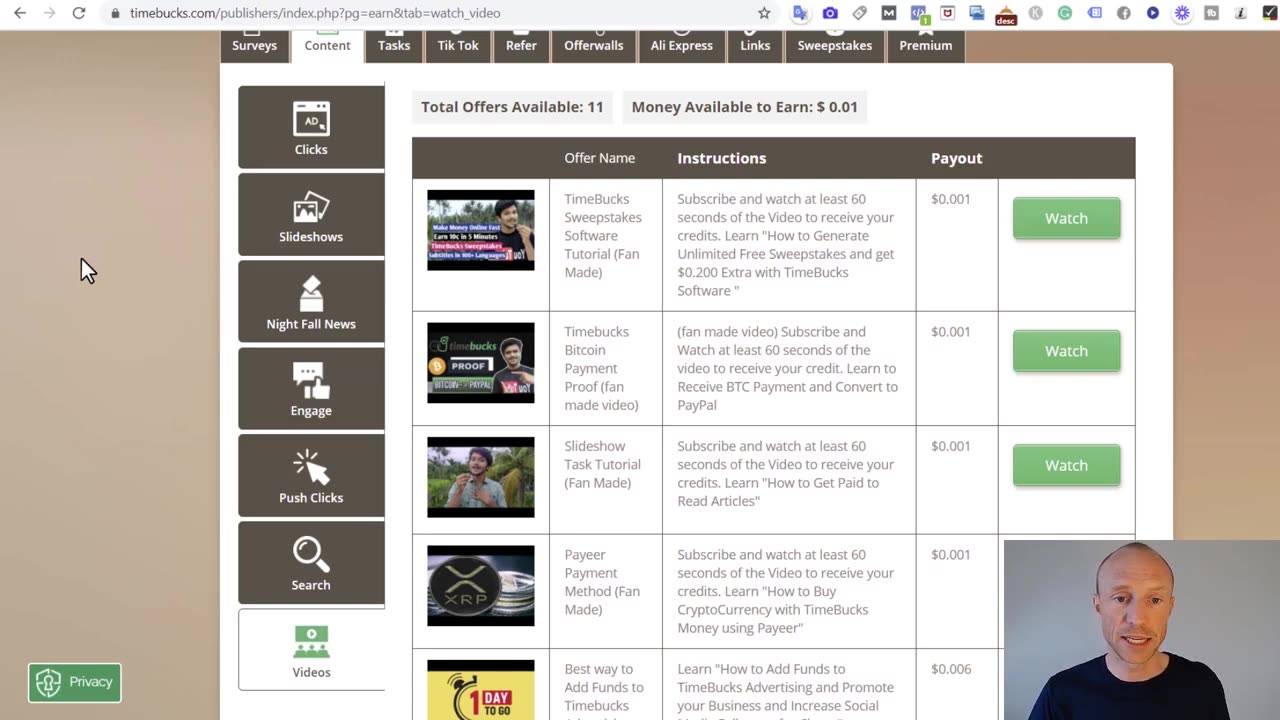1280x720 pixels.
Task: Switch to the Links tab
Action: click(755, 45)
